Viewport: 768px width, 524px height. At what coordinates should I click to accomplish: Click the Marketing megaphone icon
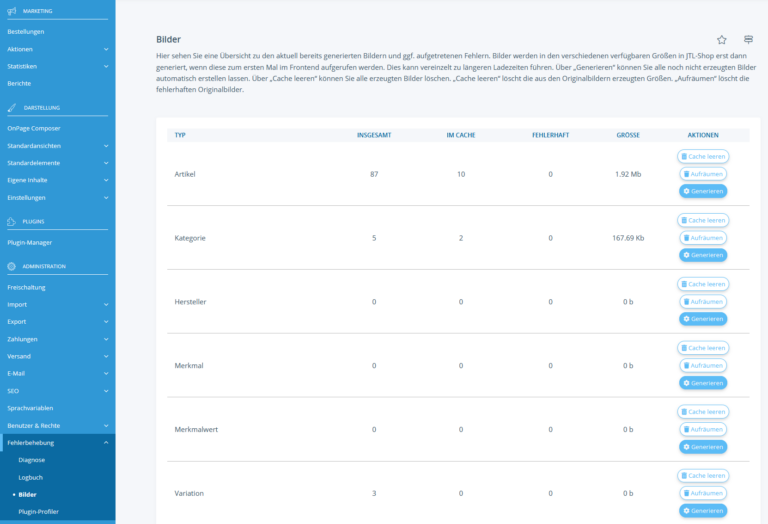[11, 10]
